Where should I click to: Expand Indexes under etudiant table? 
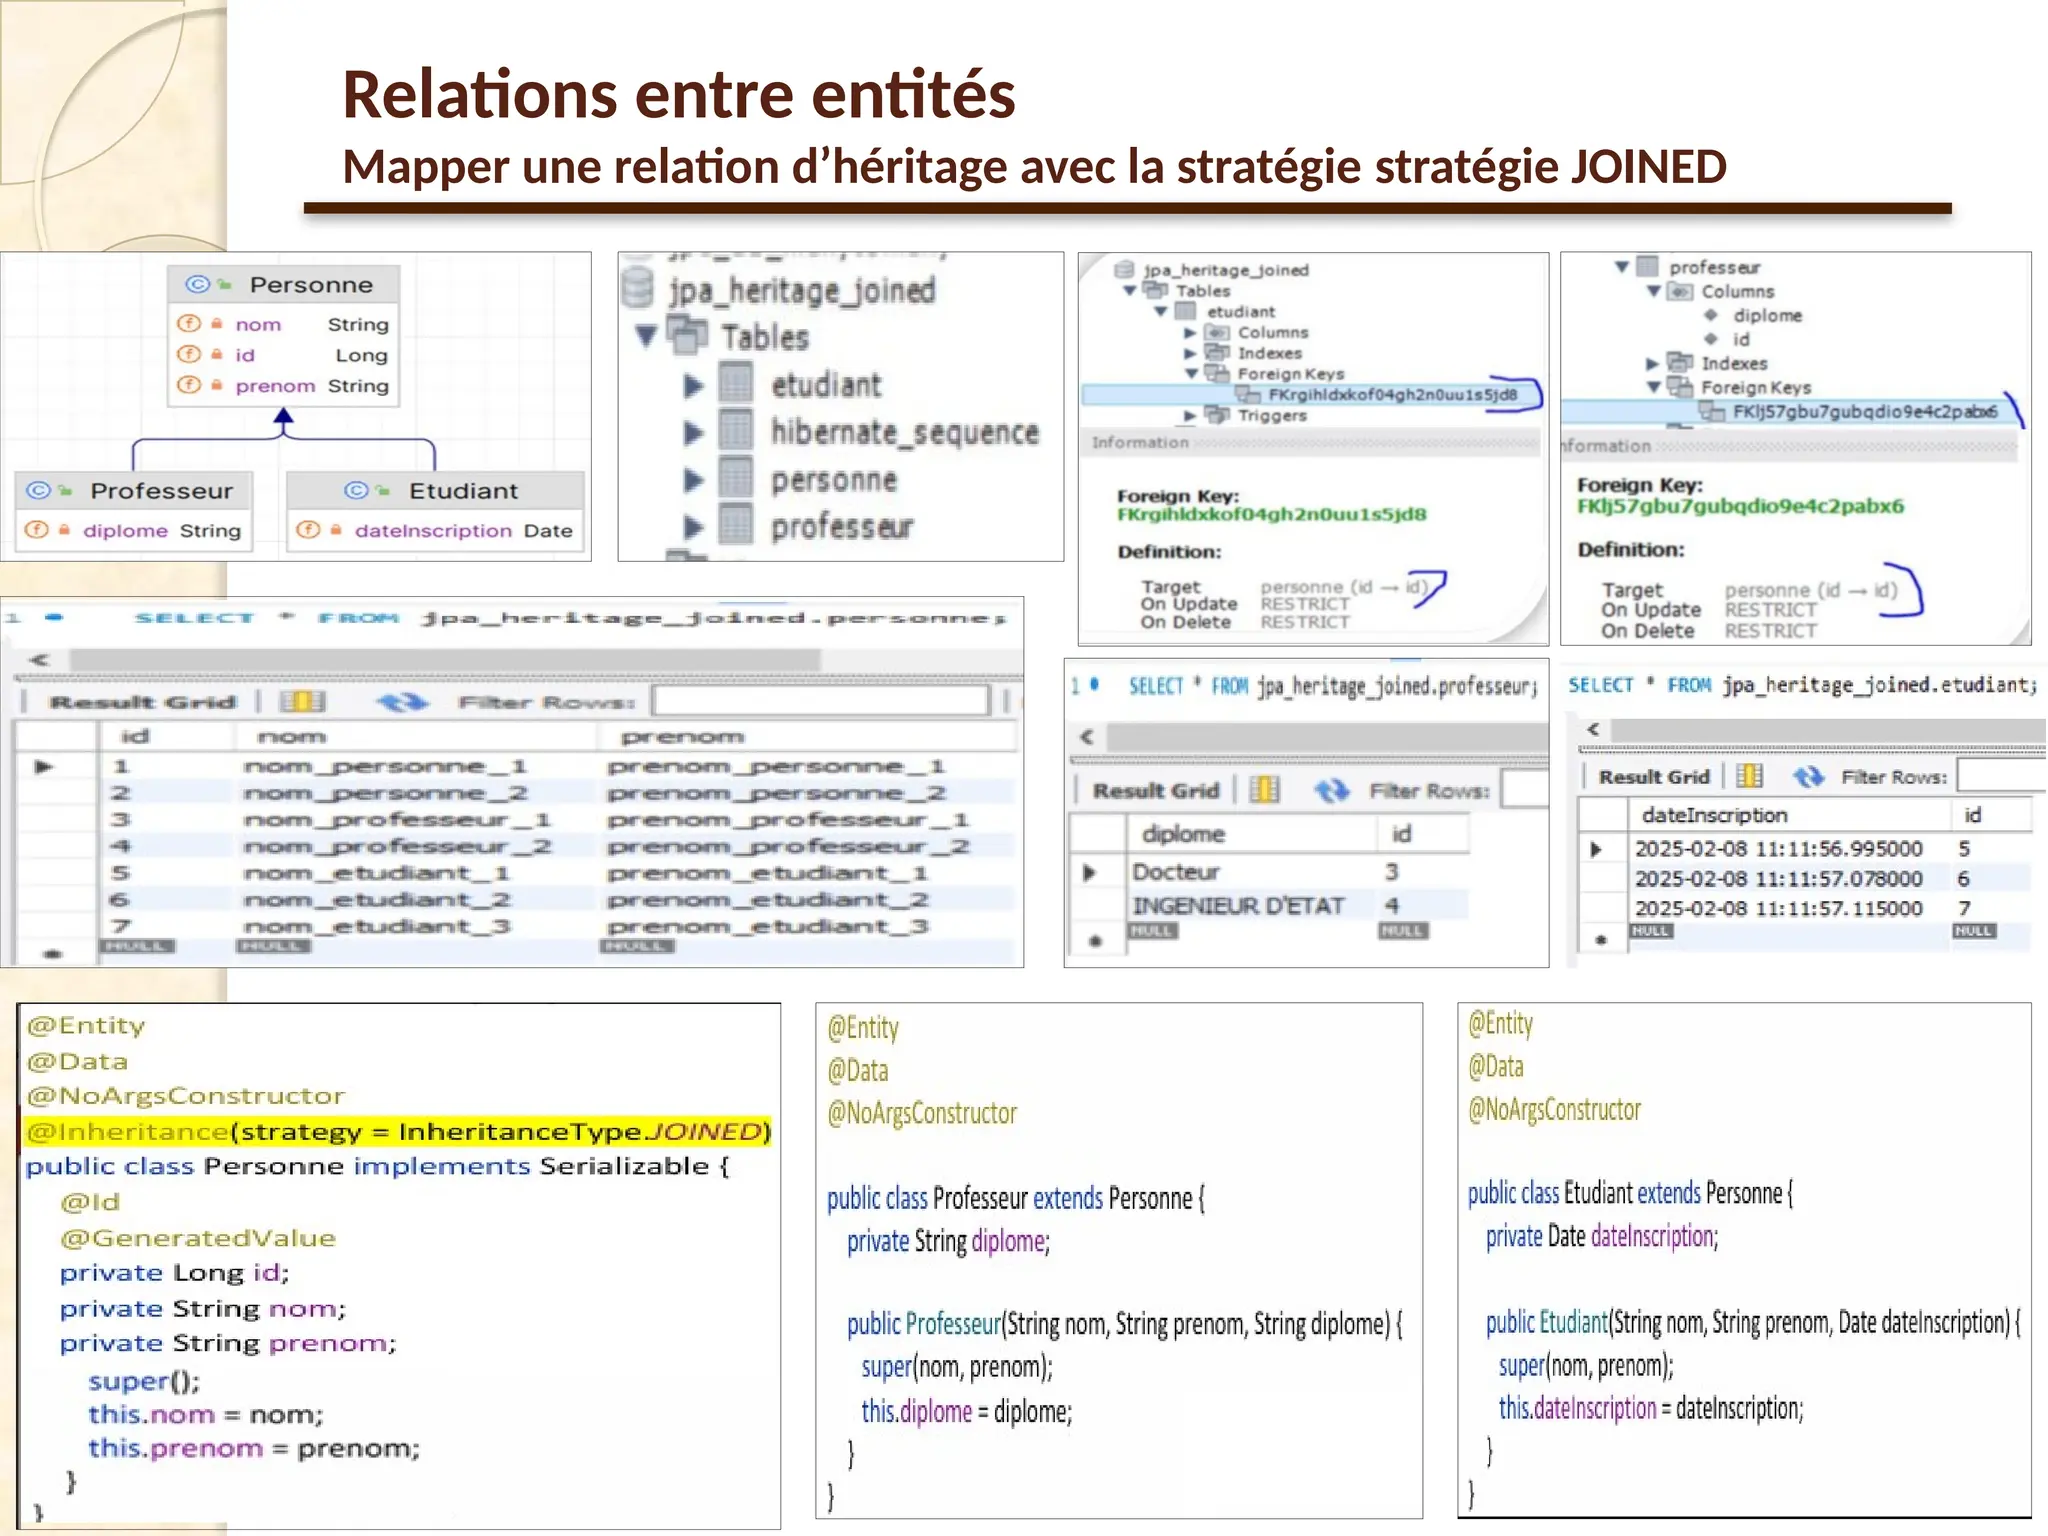pyautogui.click(x=1190, y=353)
